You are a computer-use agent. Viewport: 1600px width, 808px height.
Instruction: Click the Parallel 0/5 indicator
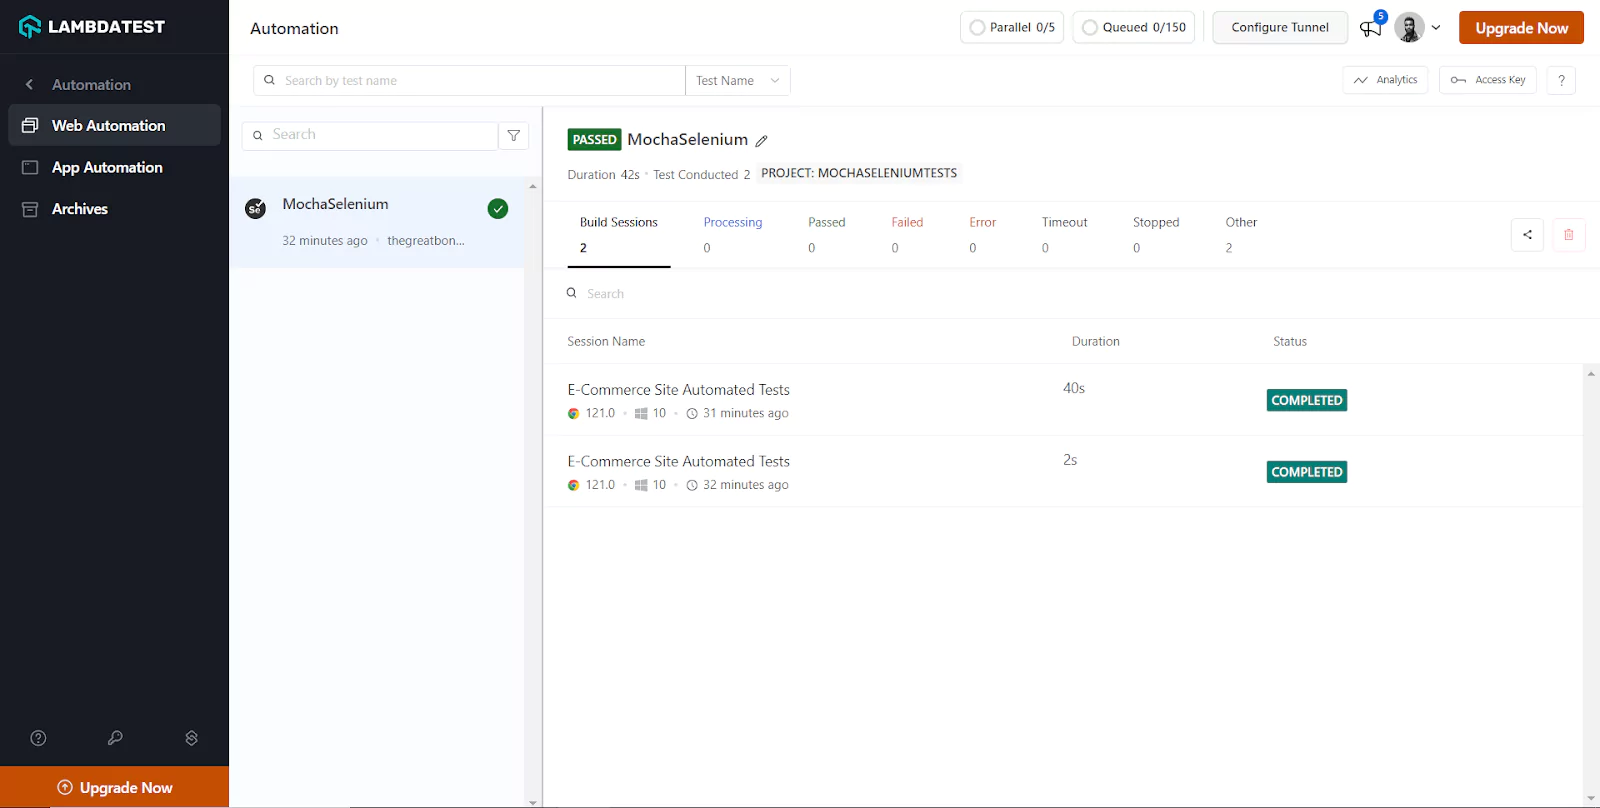pyautogui.click(x=1012, y=27)
